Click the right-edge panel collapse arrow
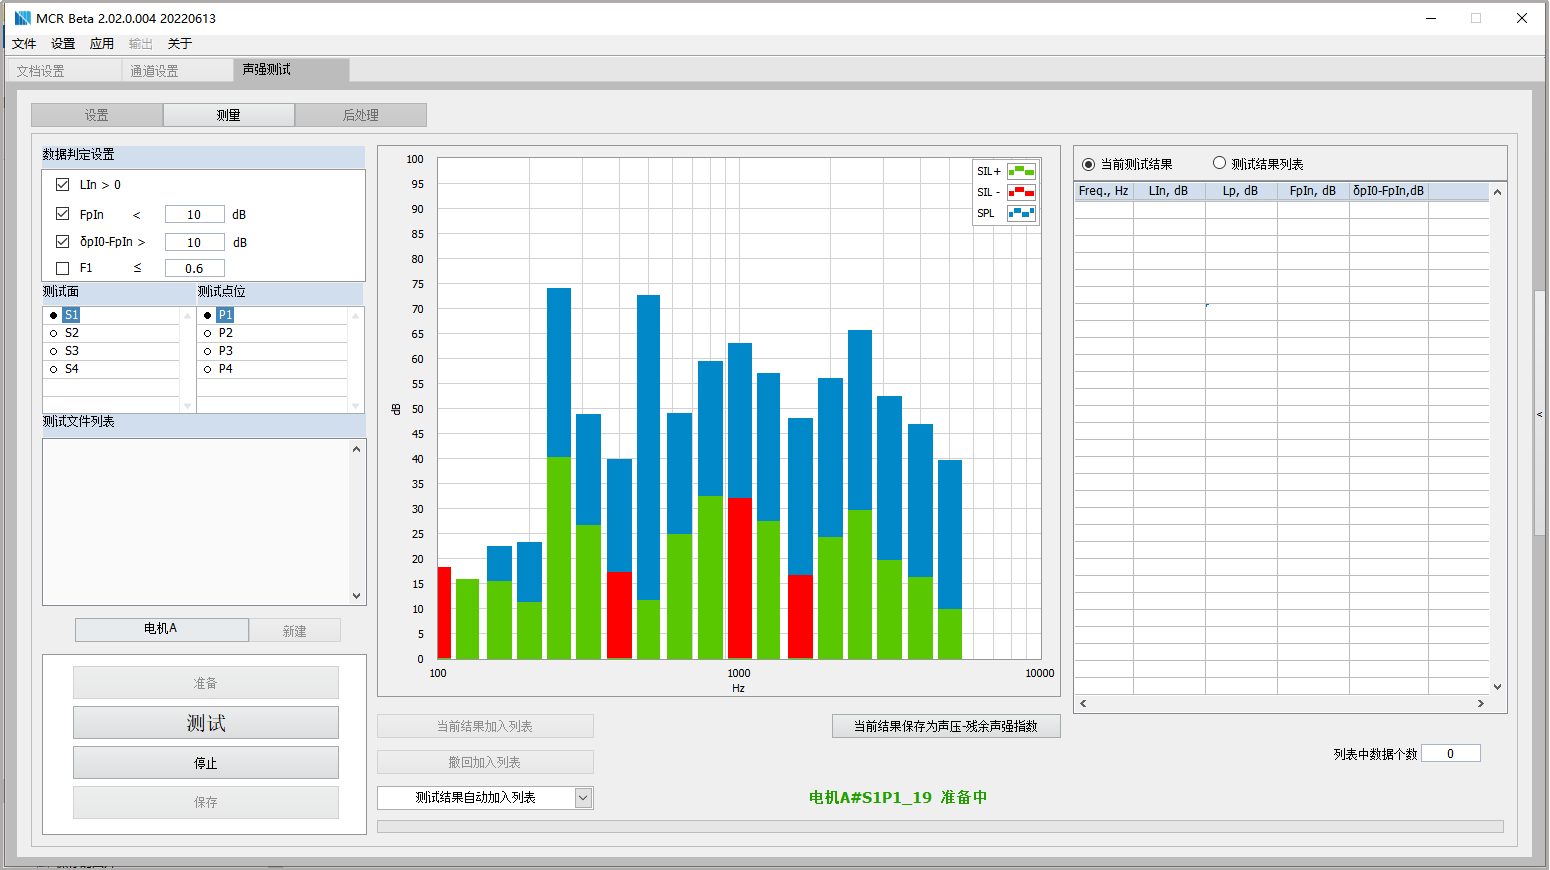The height and width of the screenshot is (870, 1550). [x=1539, y=414]
